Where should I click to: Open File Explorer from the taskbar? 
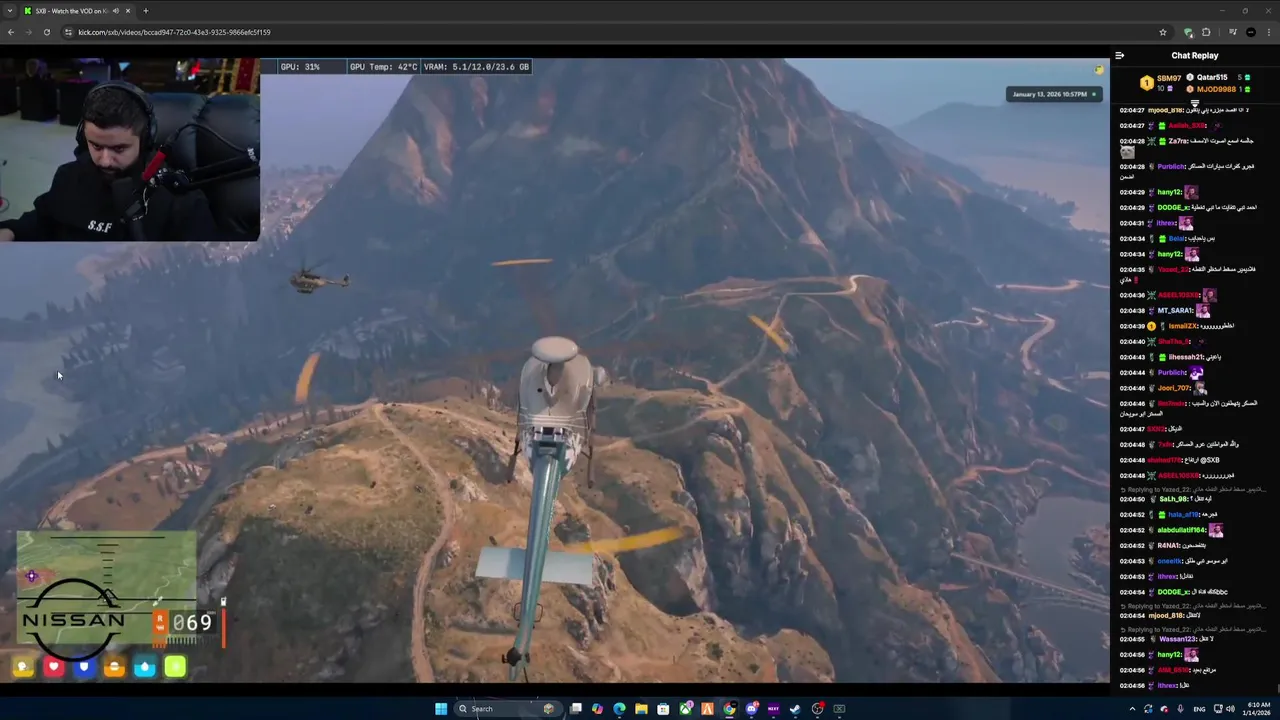coord(641,709)
